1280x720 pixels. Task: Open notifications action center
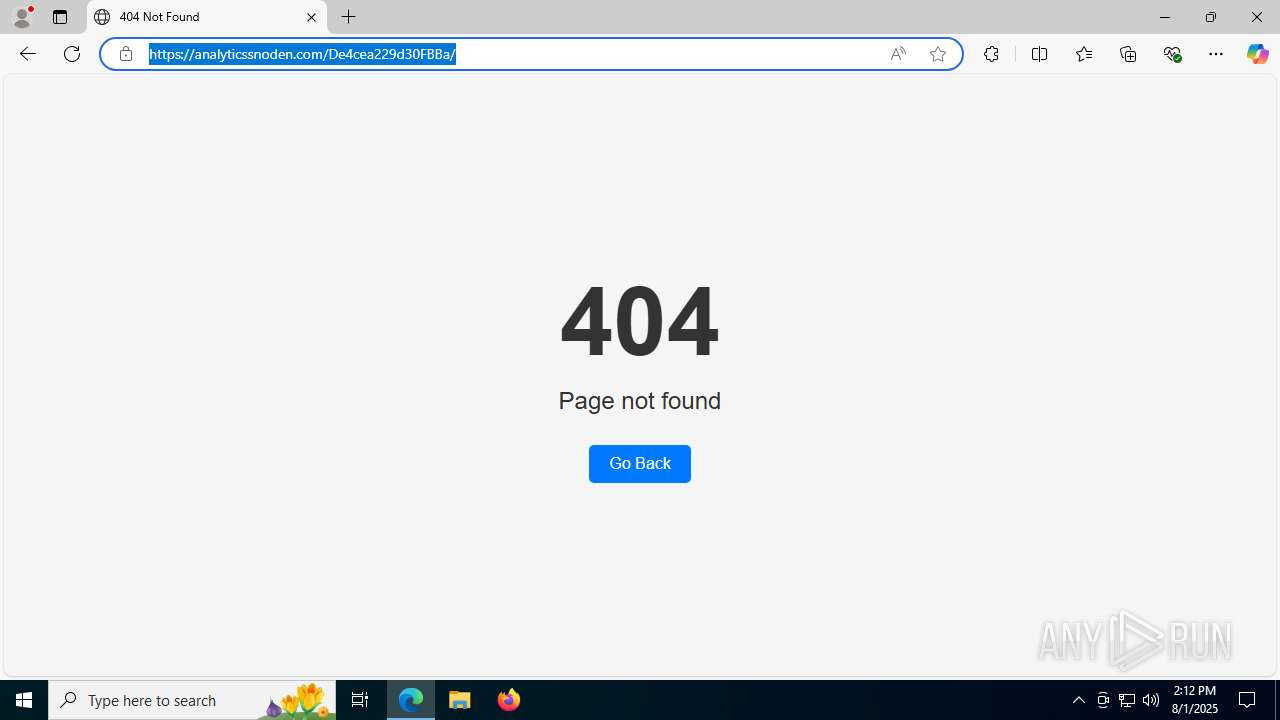tap(1248, 700)
